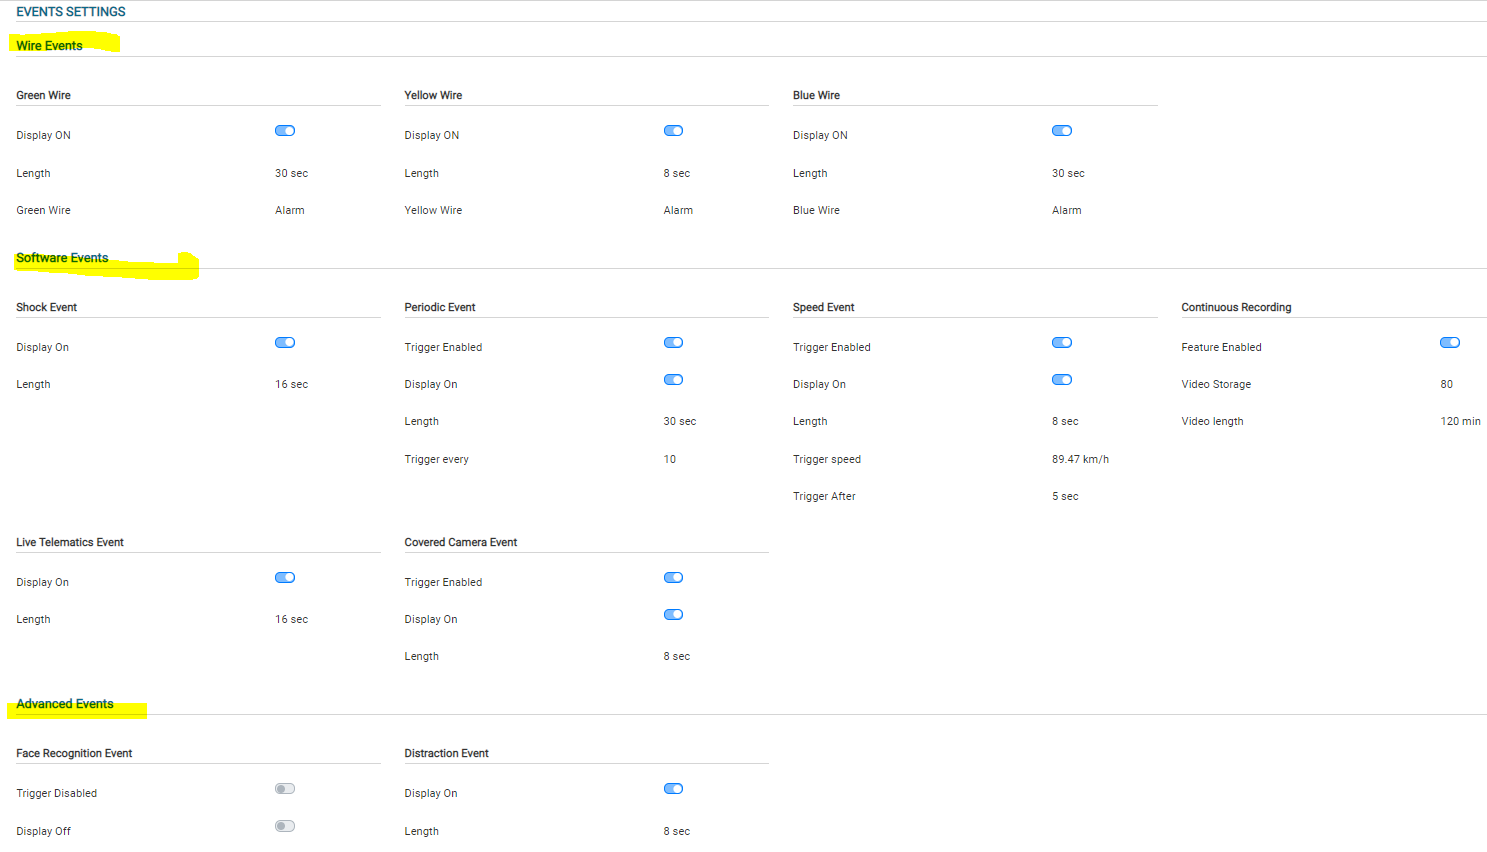Click the Trigger every label

437,459
